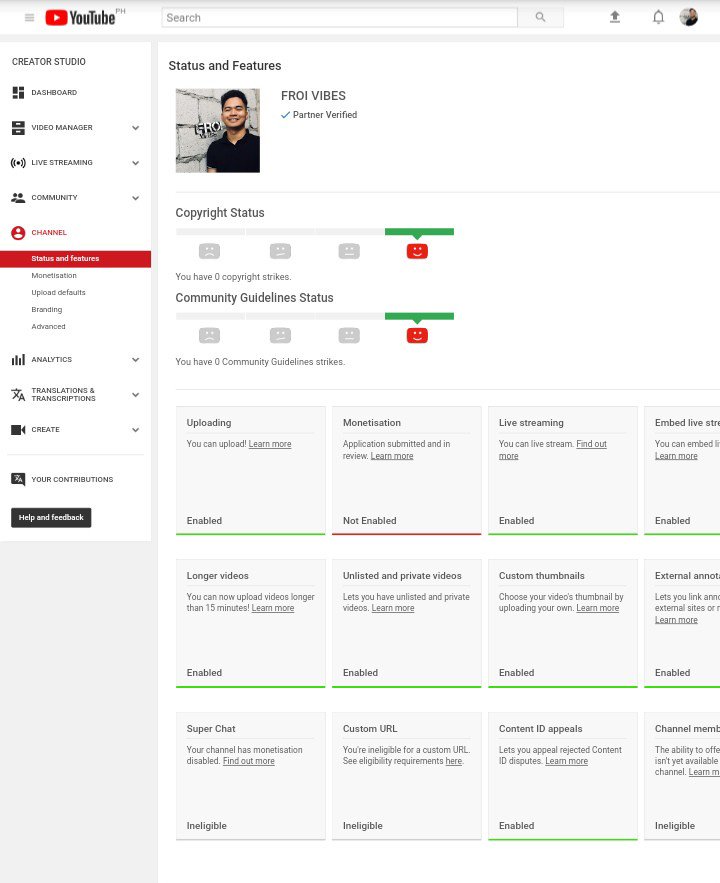Open Learn more link in Monetisation card
The height and width of the screenshot is (883, 720).
pyautogui.click(x=392, y=456)
